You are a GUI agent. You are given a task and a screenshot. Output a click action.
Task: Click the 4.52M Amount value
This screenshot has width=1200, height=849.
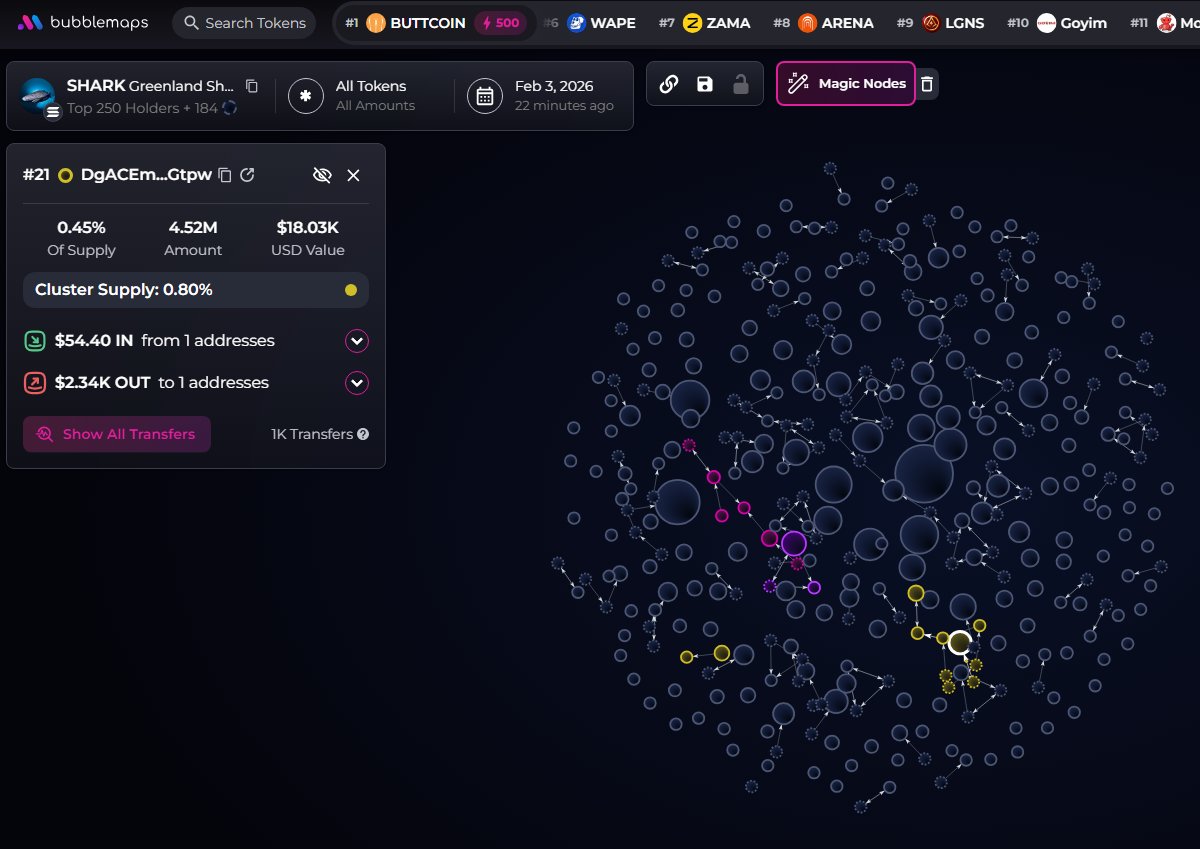193,228
